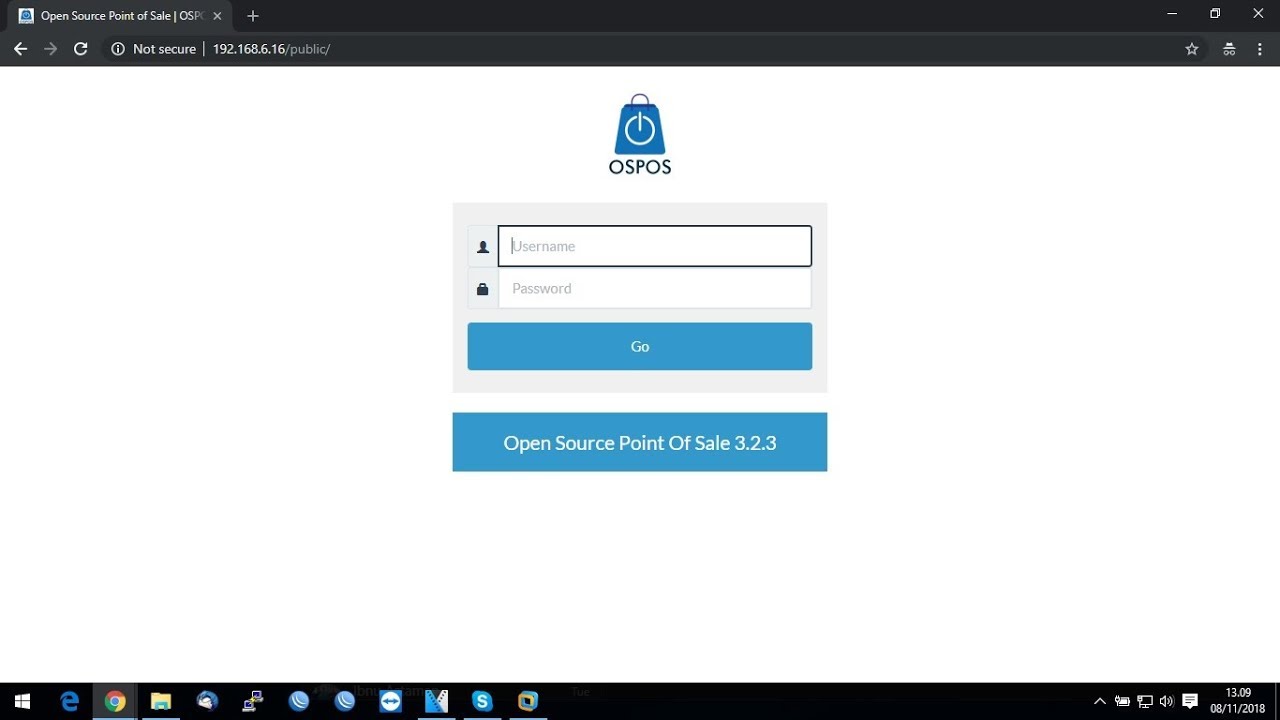This screenshot has height=720, width=1280.
Task: Open TeamViewer from the taskbar
Action: [x=391, y=701]
